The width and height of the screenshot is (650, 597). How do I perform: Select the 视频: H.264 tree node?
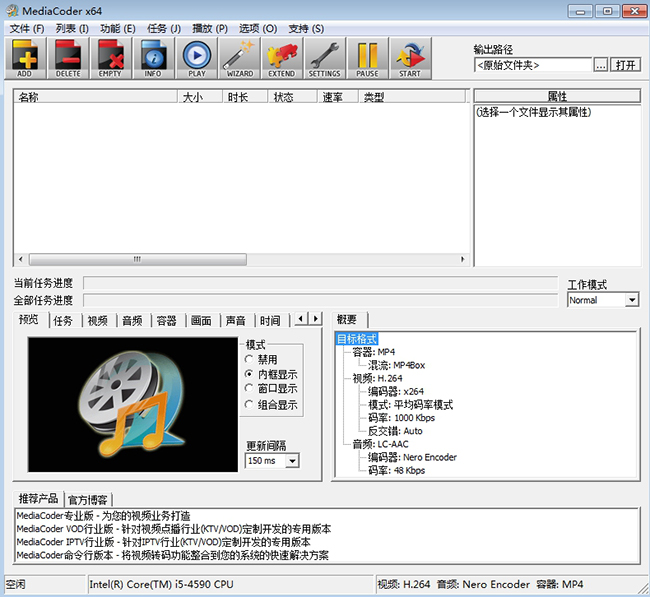point(377,378)
